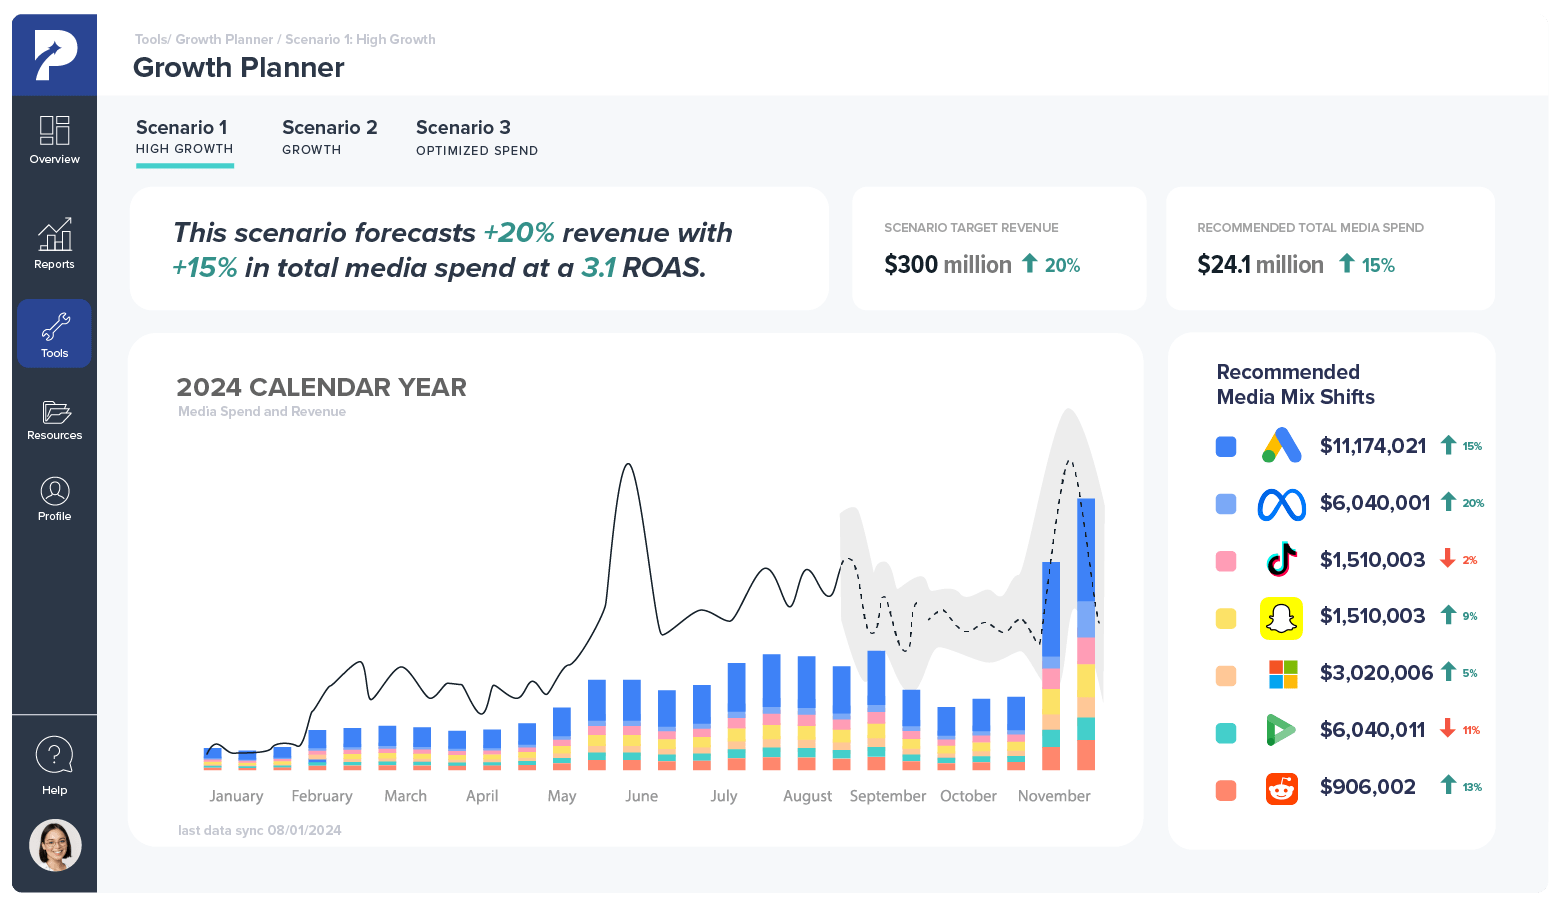The width and height of the screenshot is (1568, 910).
Task: Click the up arrow next to $3,020,006
Action: pyautogui.click(x=1448, y=672)
